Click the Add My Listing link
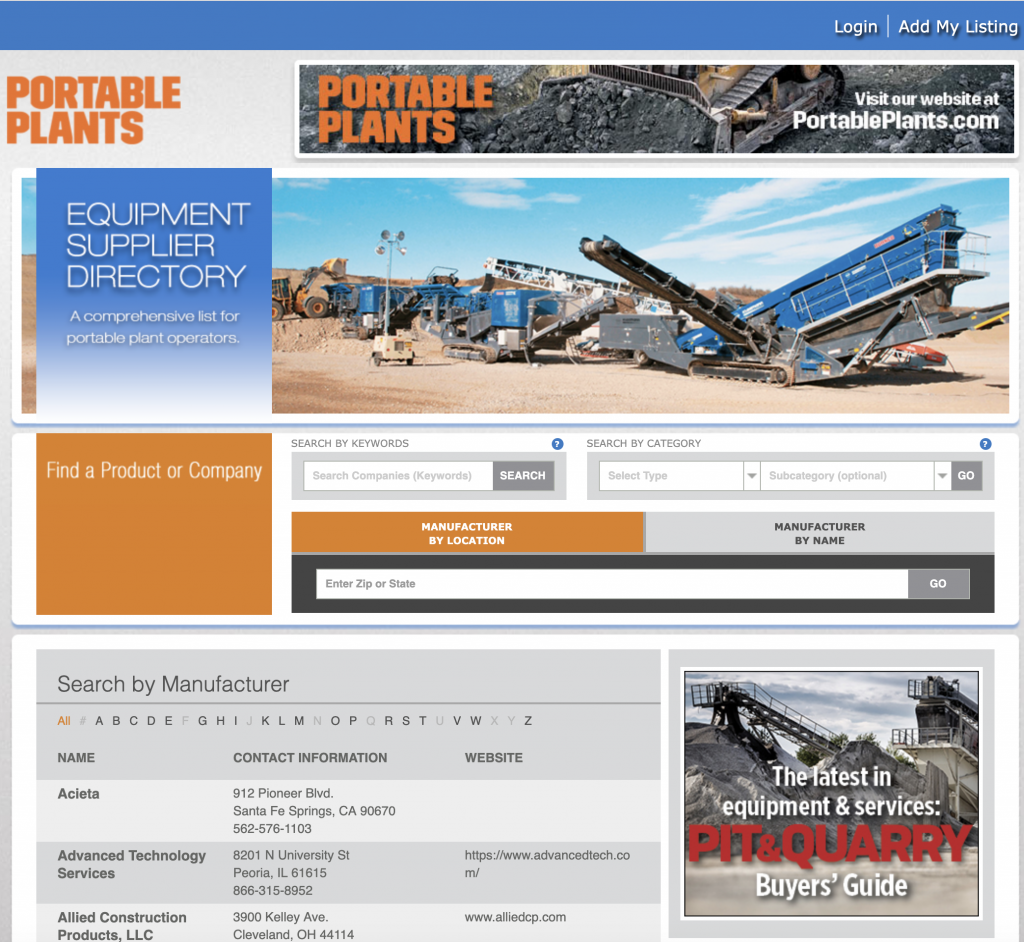The width and height of the screenshot is (1024, 942). [957, 27]
